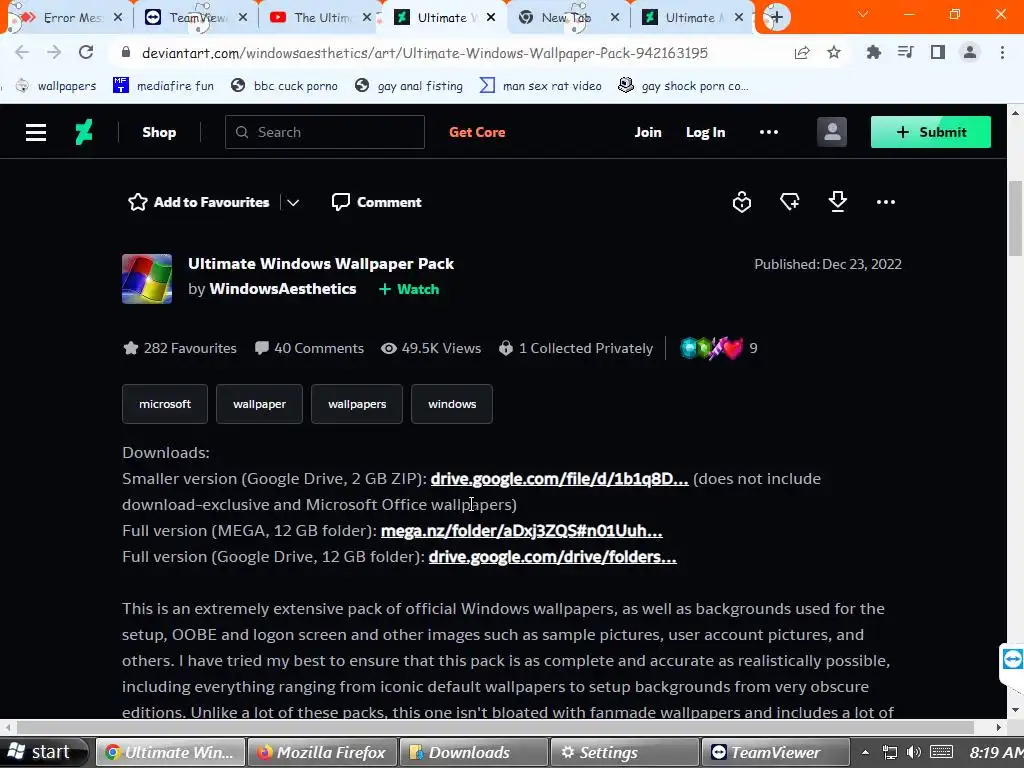
Task: Click the green Submit button
Action: point(931,132)
